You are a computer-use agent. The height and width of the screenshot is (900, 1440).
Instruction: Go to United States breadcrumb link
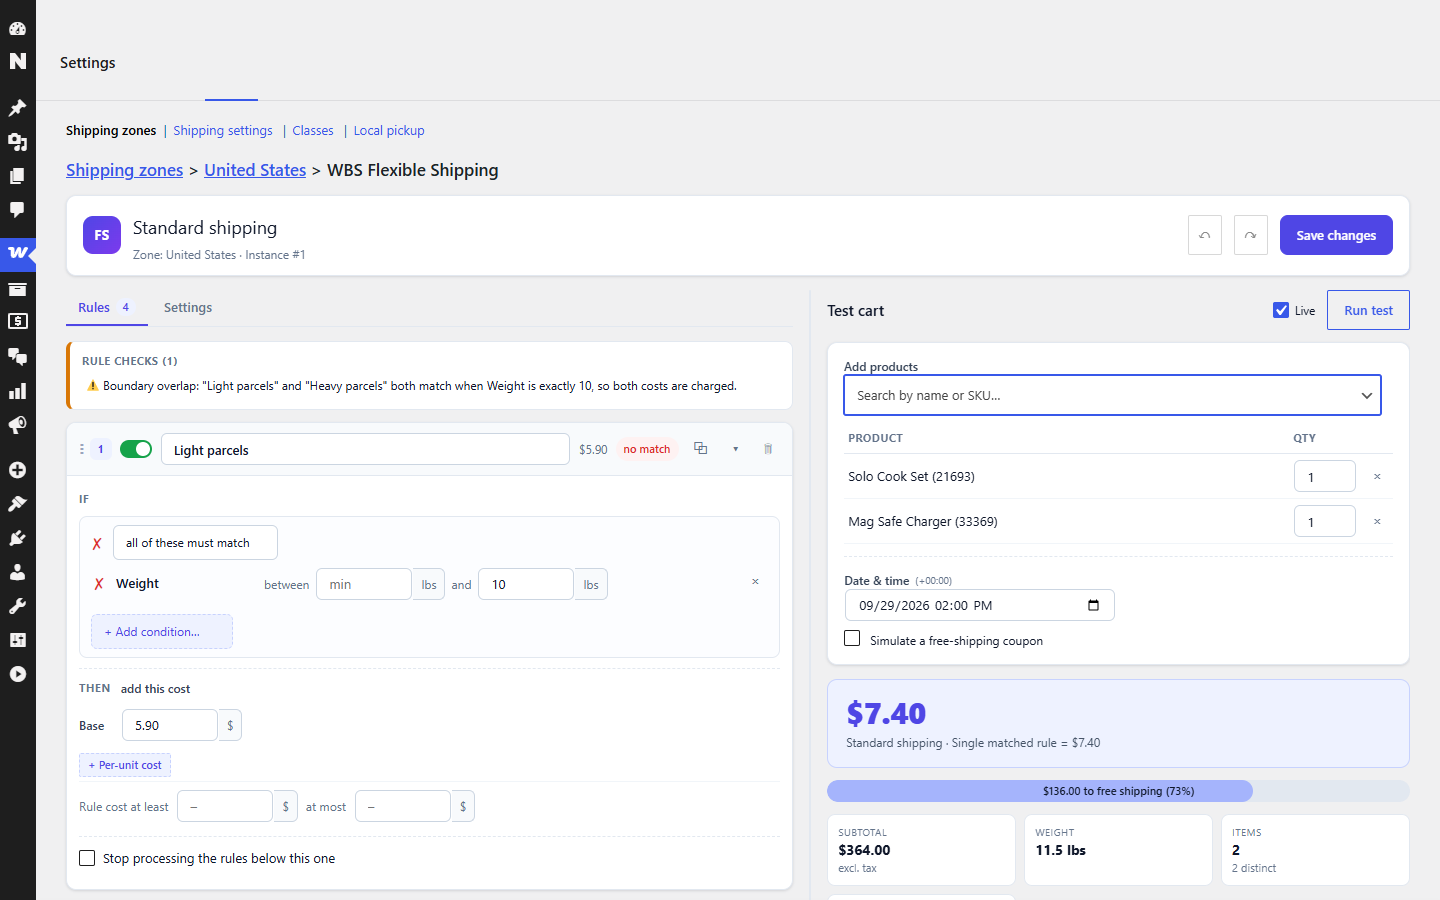click(255, 170)
